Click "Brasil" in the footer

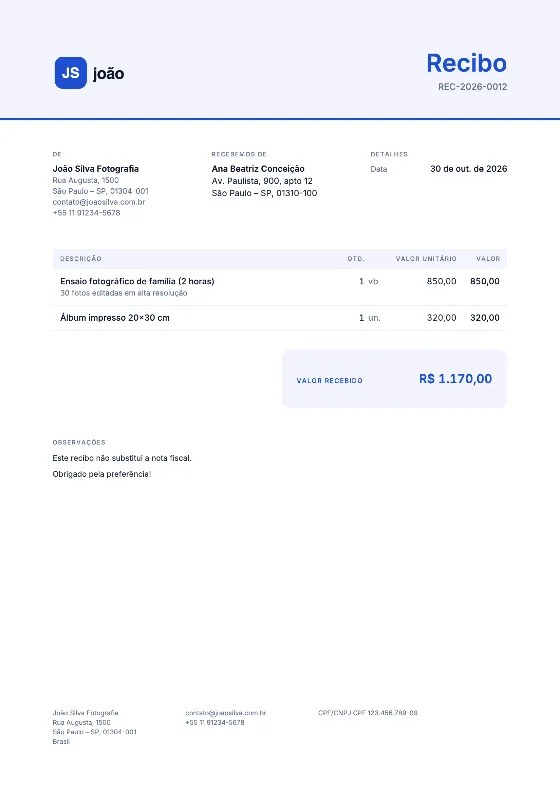[x=61, y=741]
